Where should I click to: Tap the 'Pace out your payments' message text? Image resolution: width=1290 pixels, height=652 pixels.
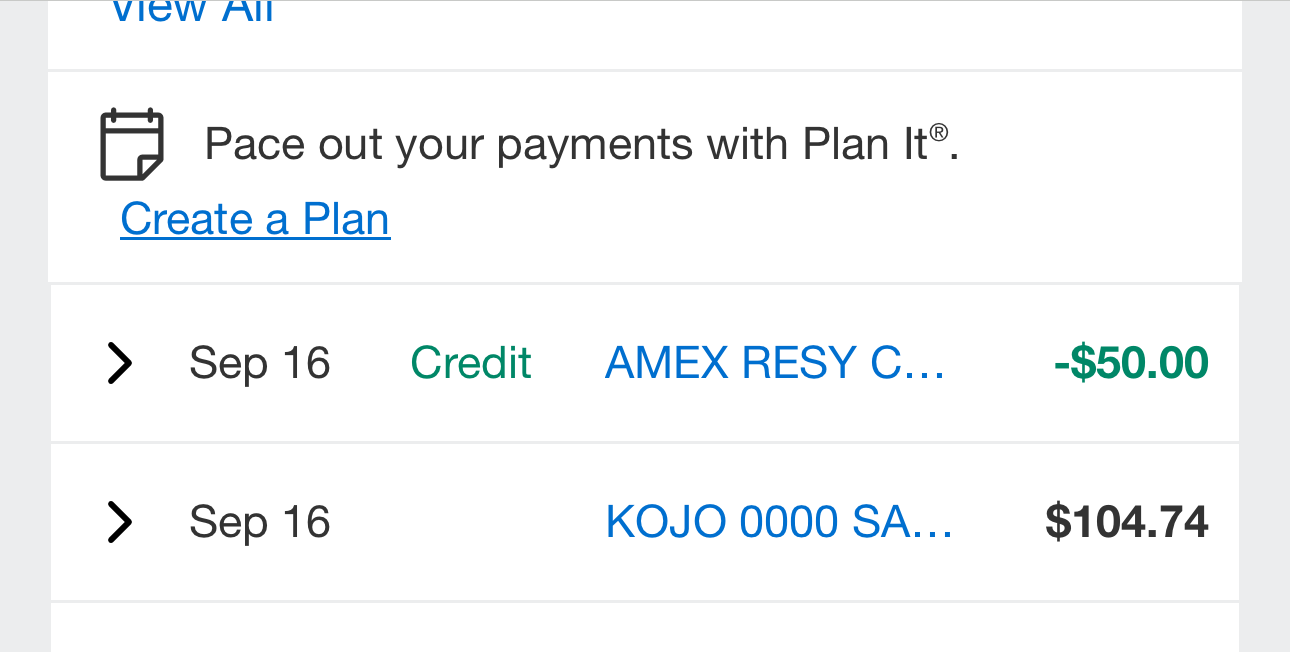click(x=582, y=145)
